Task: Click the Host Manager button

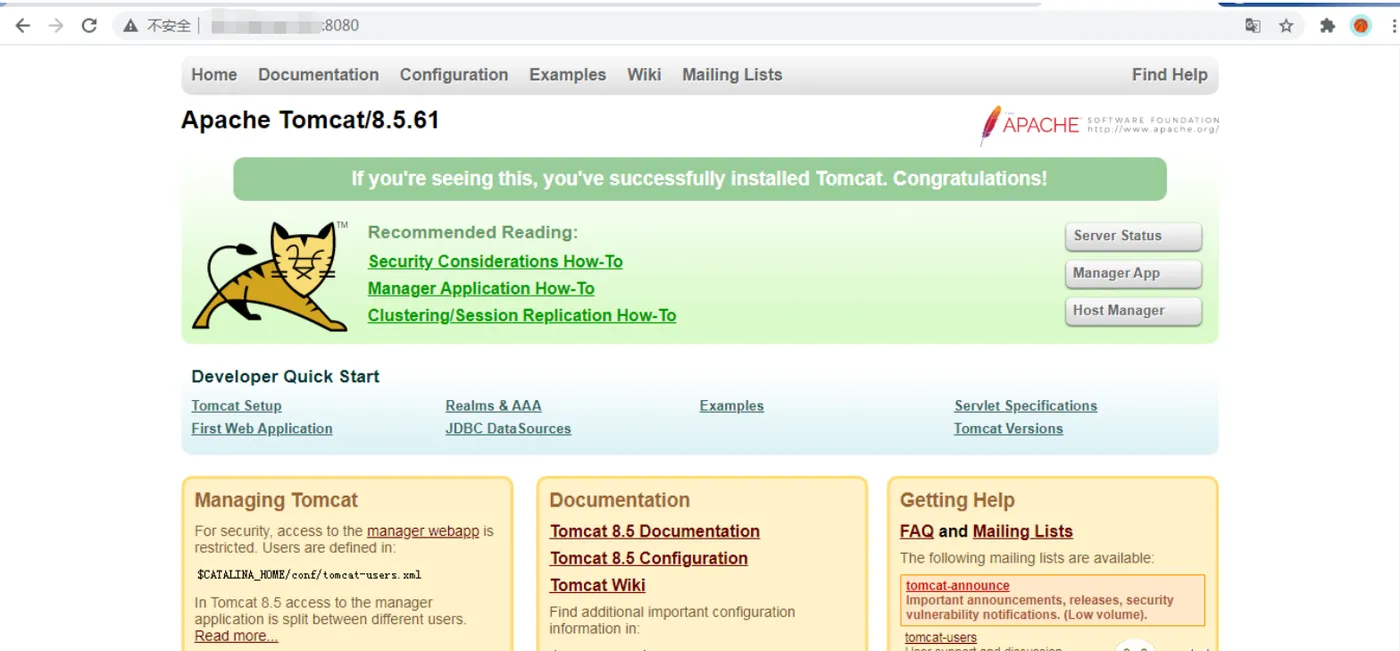Action: click(x=1133, y=311)
